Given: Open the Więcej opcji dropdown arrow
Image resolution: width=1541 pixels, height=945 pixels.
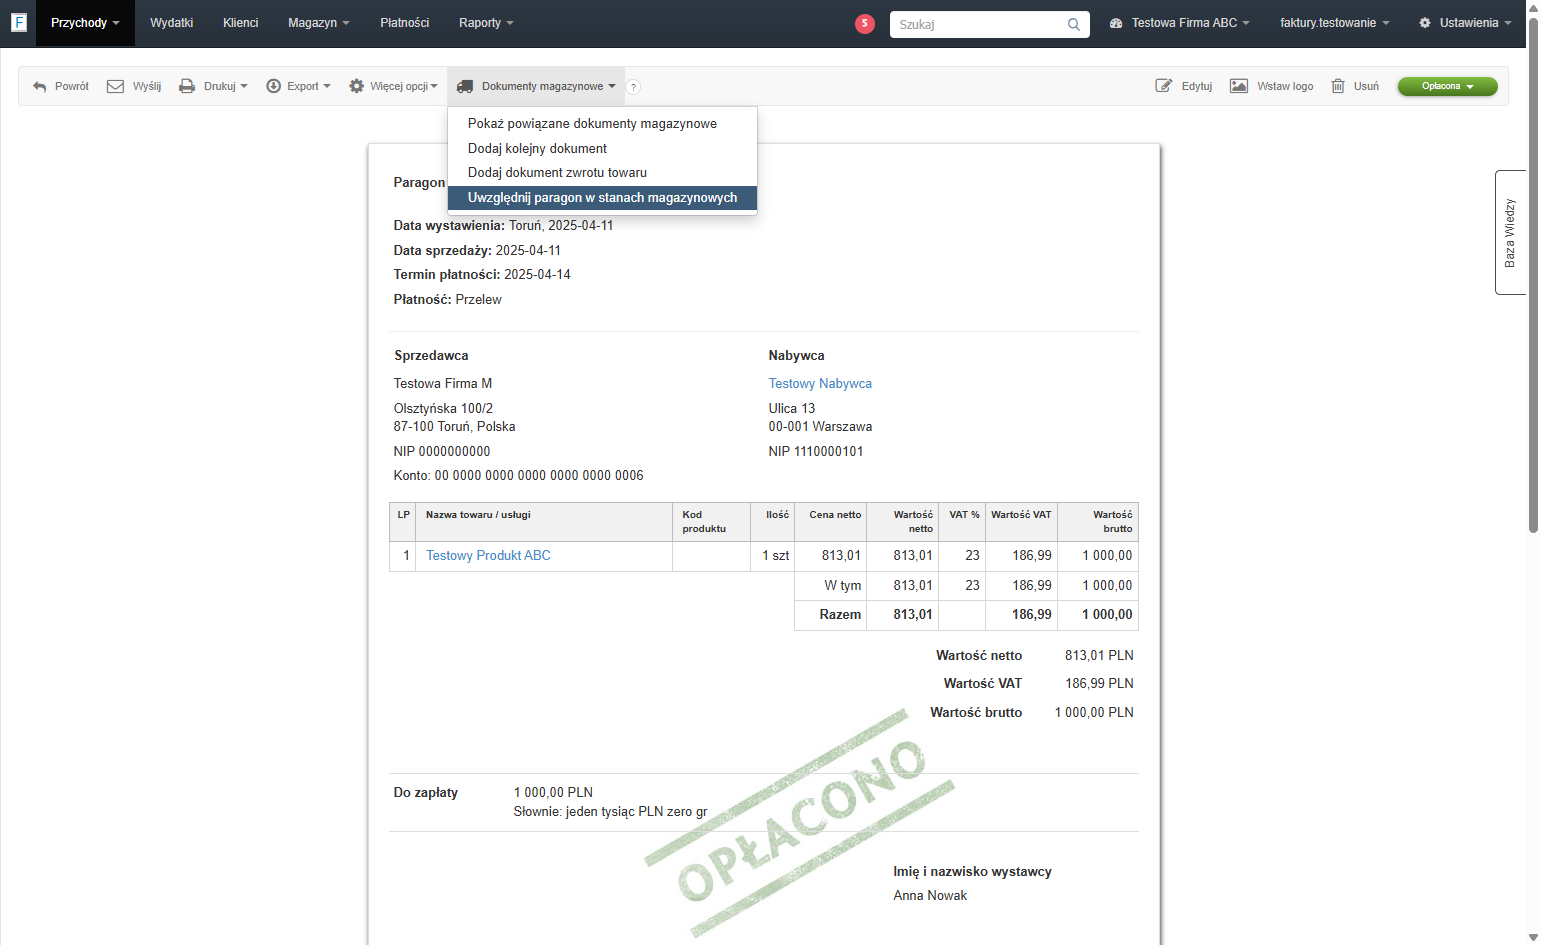Looking at the screenshot, I should [x=434, y=86].
